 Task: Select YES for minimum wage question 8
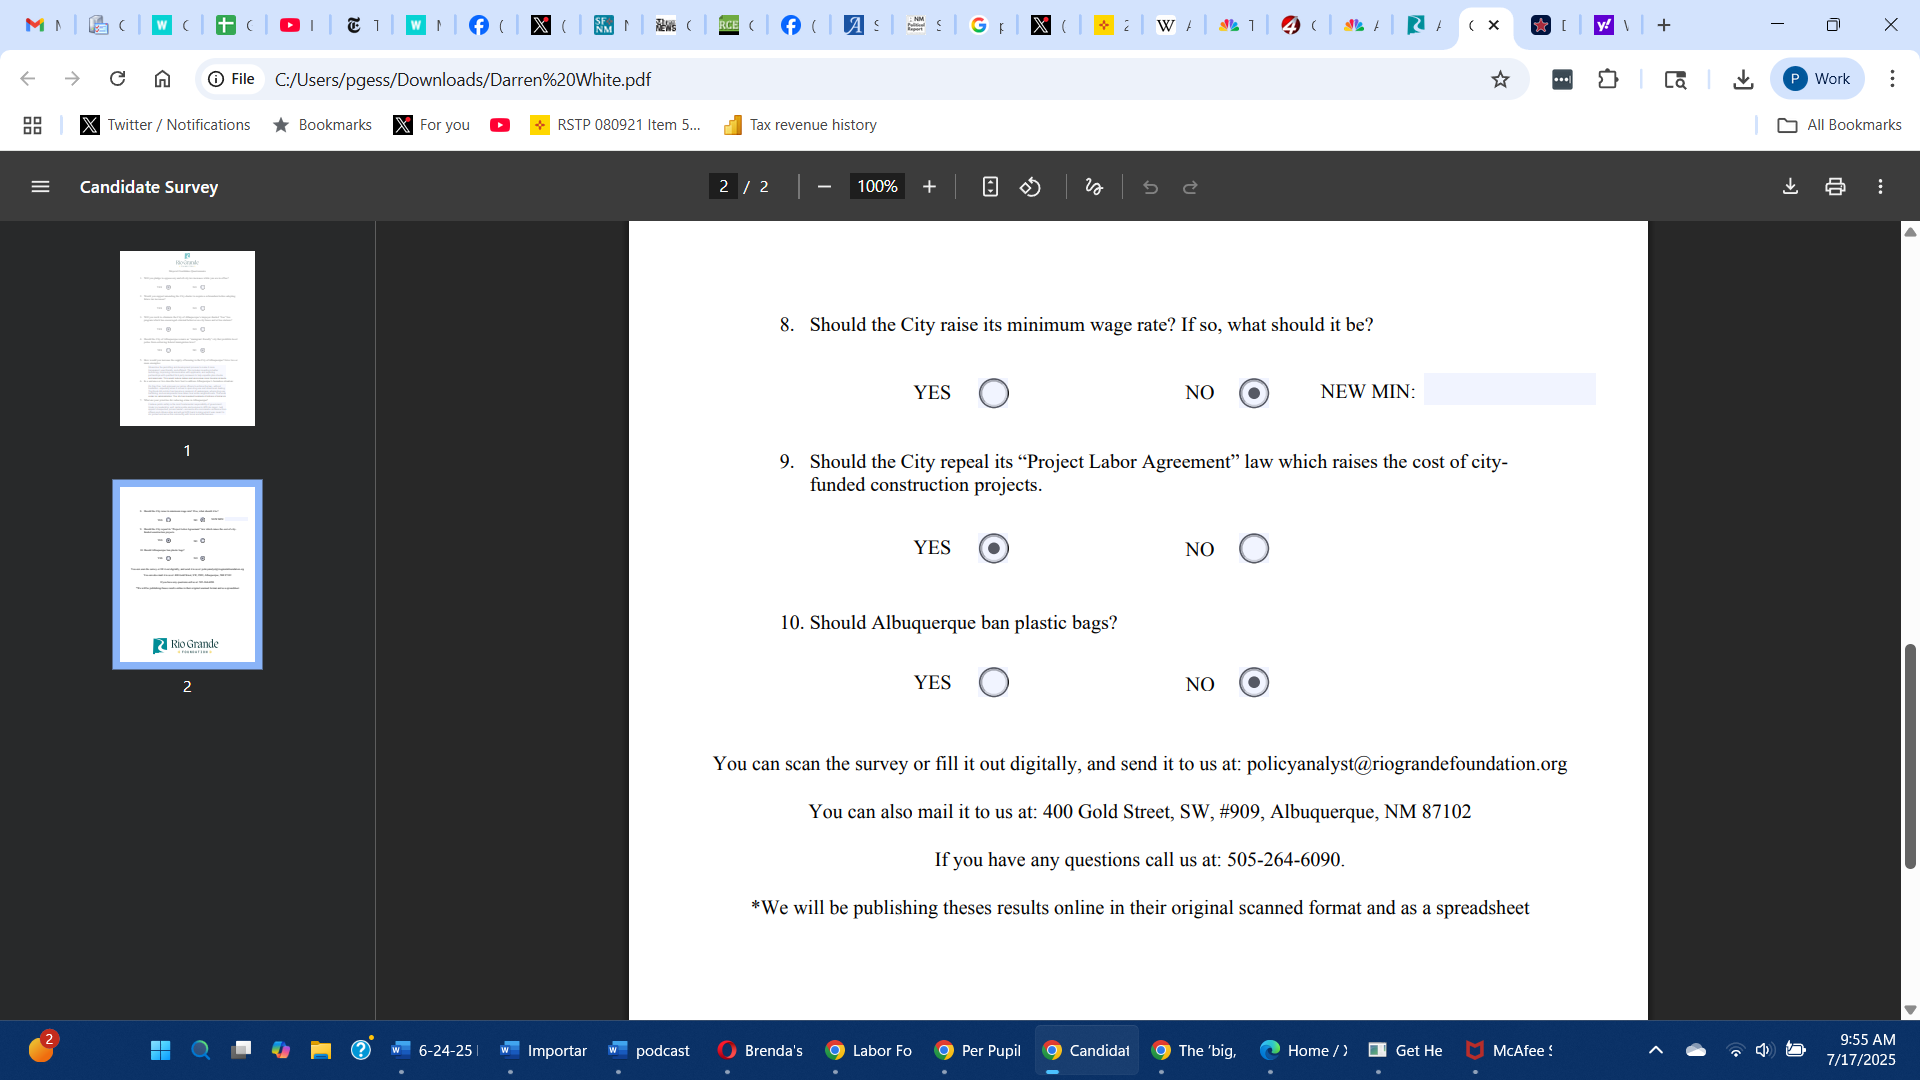993,393
